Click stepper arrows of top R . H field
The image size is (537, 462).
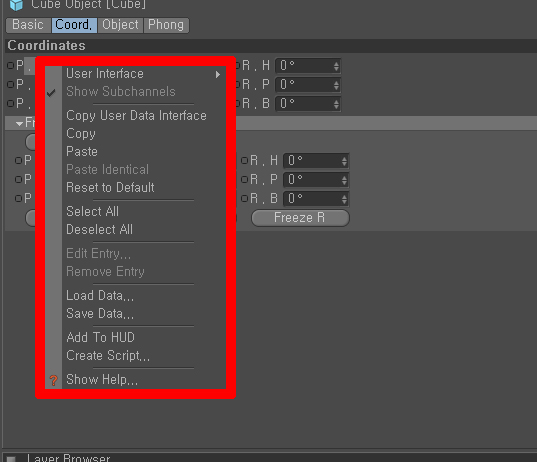(x=336, y=66)
